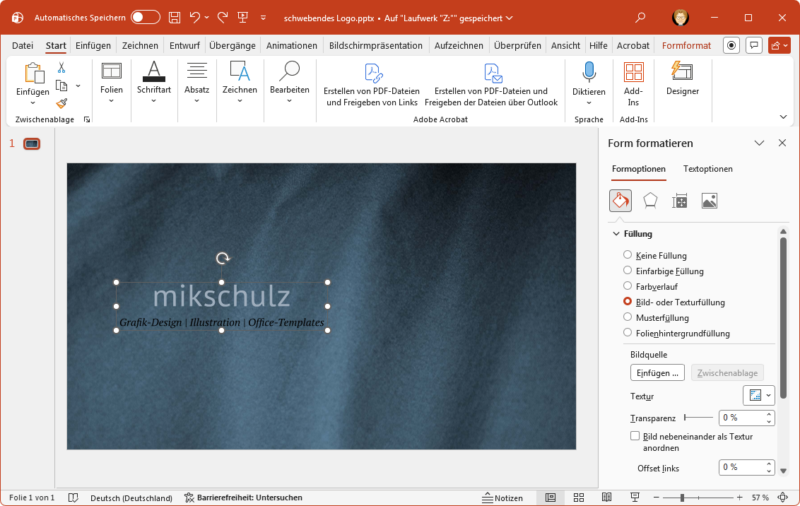Click Deutsch (Deutschland) language indicator

[131, 497]
